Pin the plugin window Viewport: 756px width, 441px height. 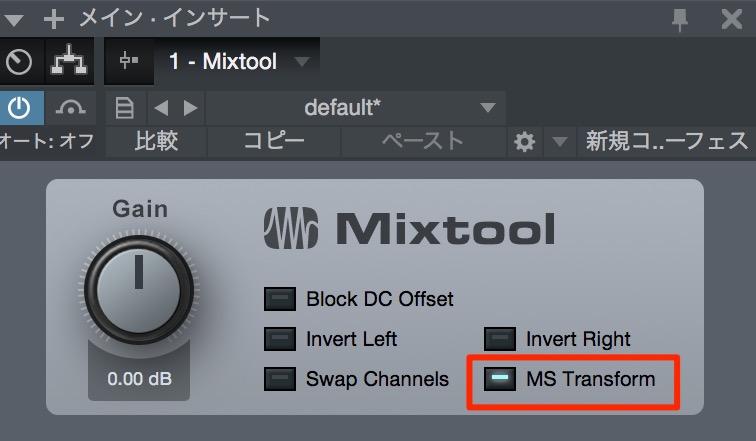(680, 20)
